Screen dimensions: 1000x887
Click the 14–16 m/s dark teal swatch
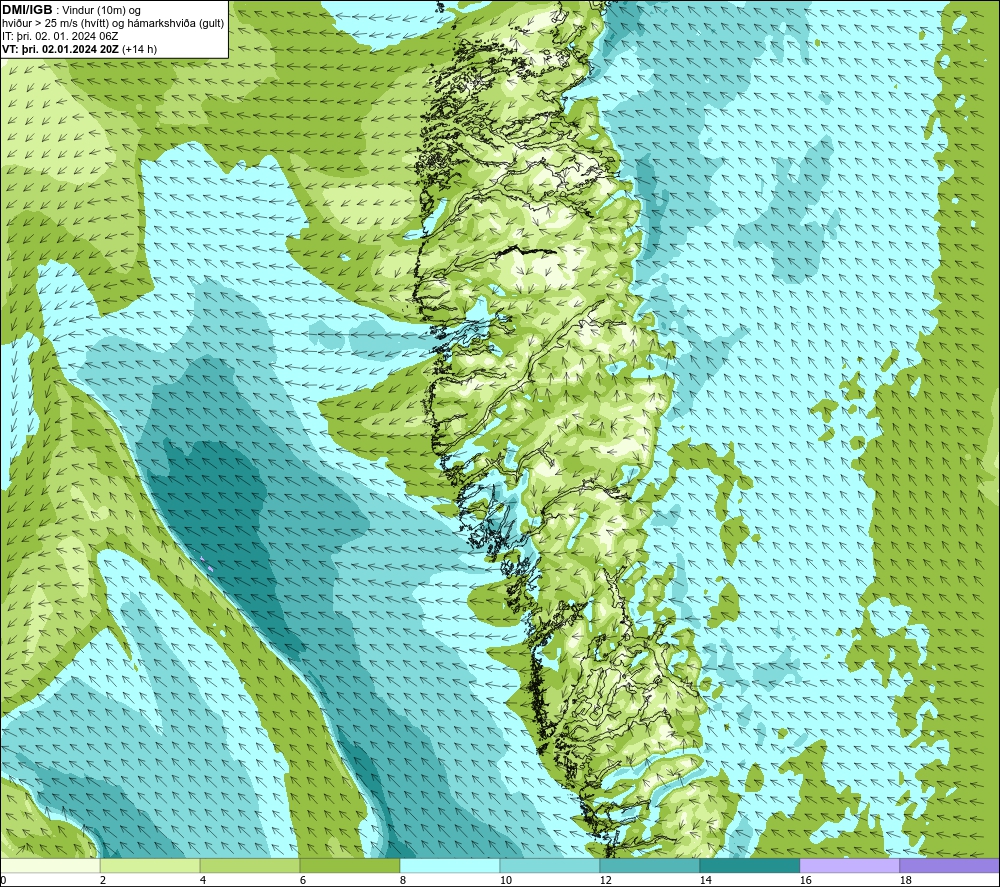click(x=749, y=865)
